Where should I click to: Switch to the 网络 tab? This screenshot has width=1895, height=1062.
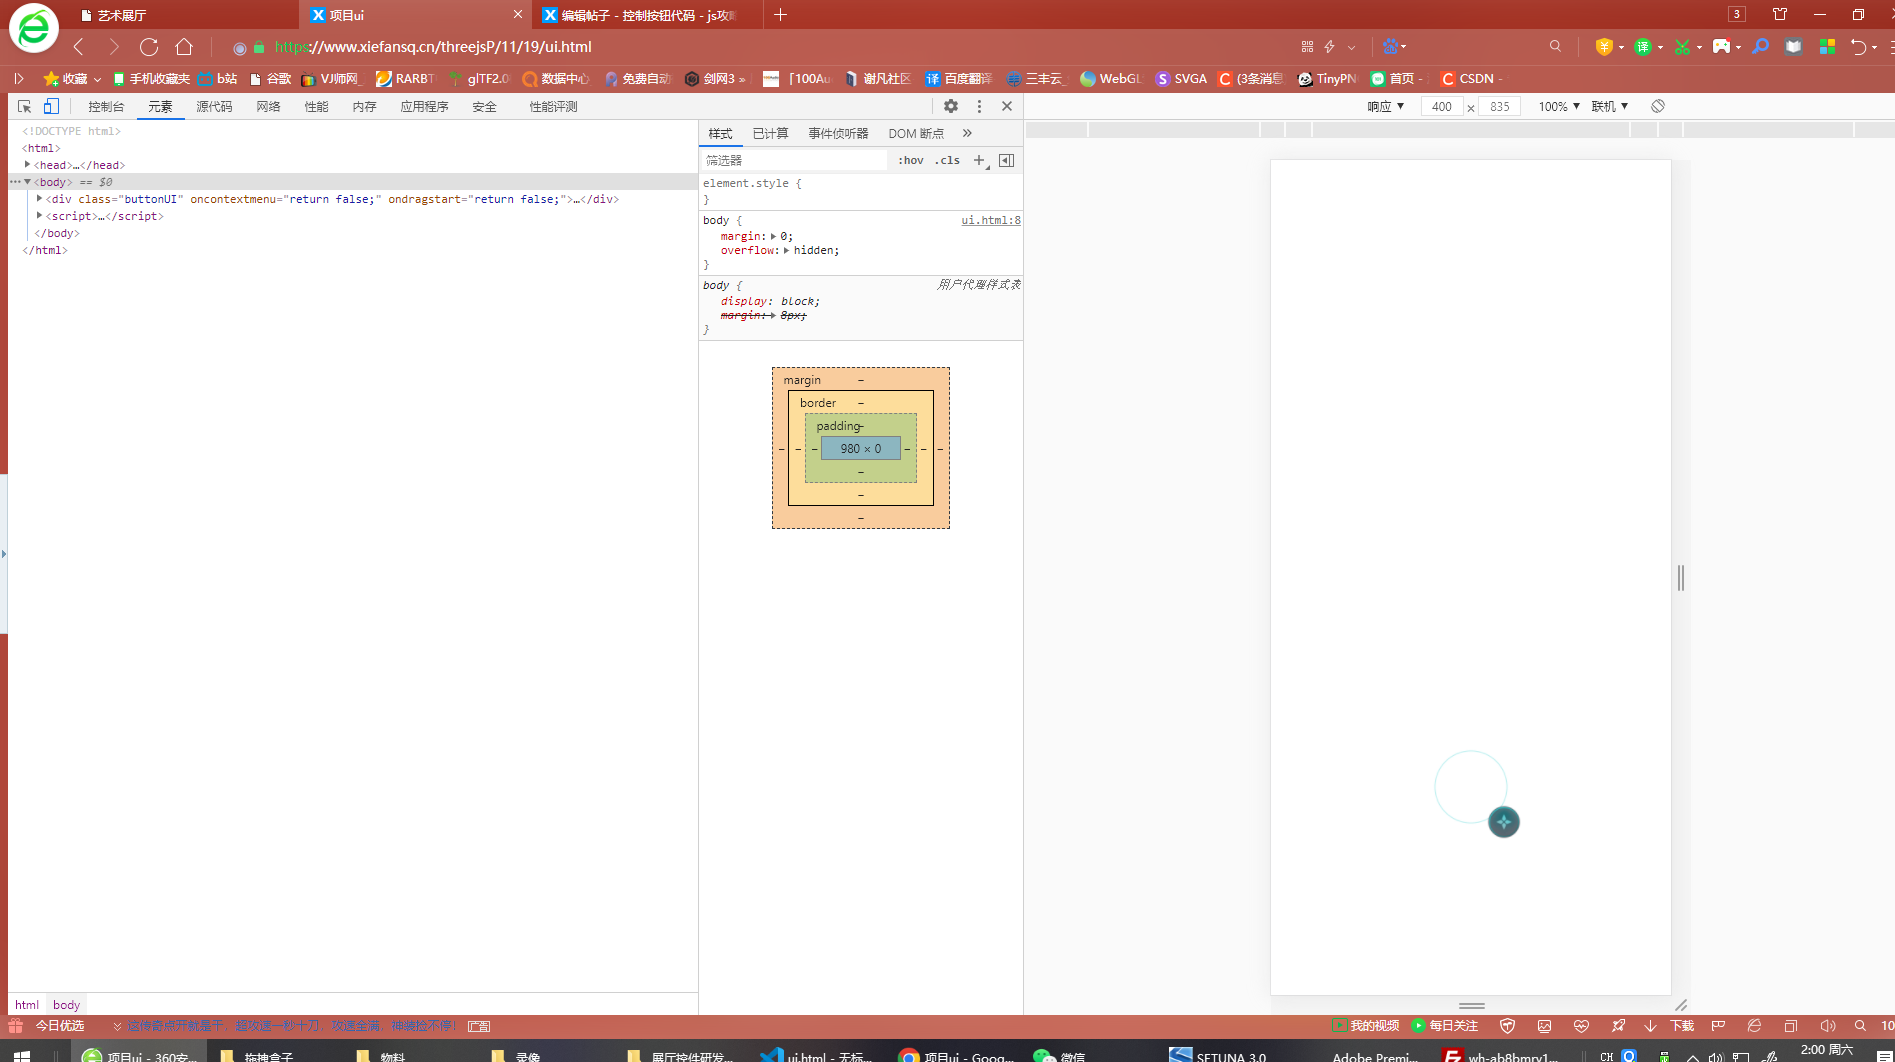(268, 107)
